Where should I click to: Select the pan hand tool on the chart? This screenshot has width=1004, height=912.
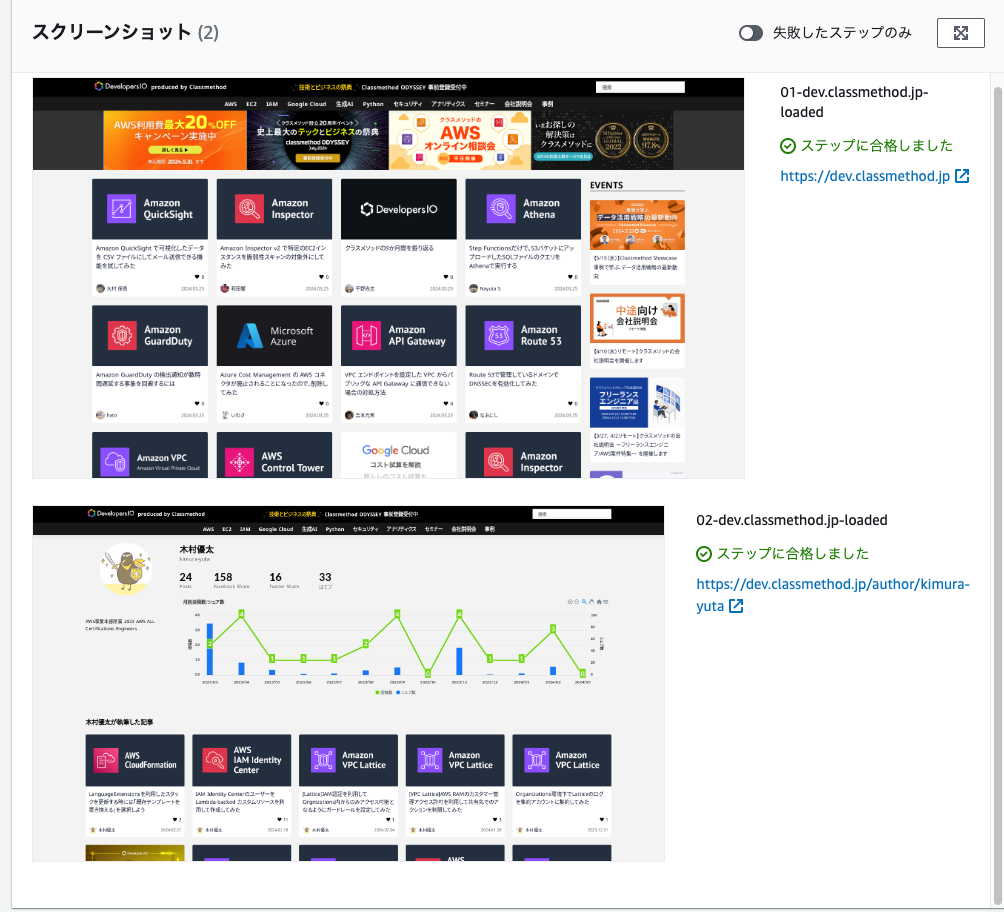592,602
